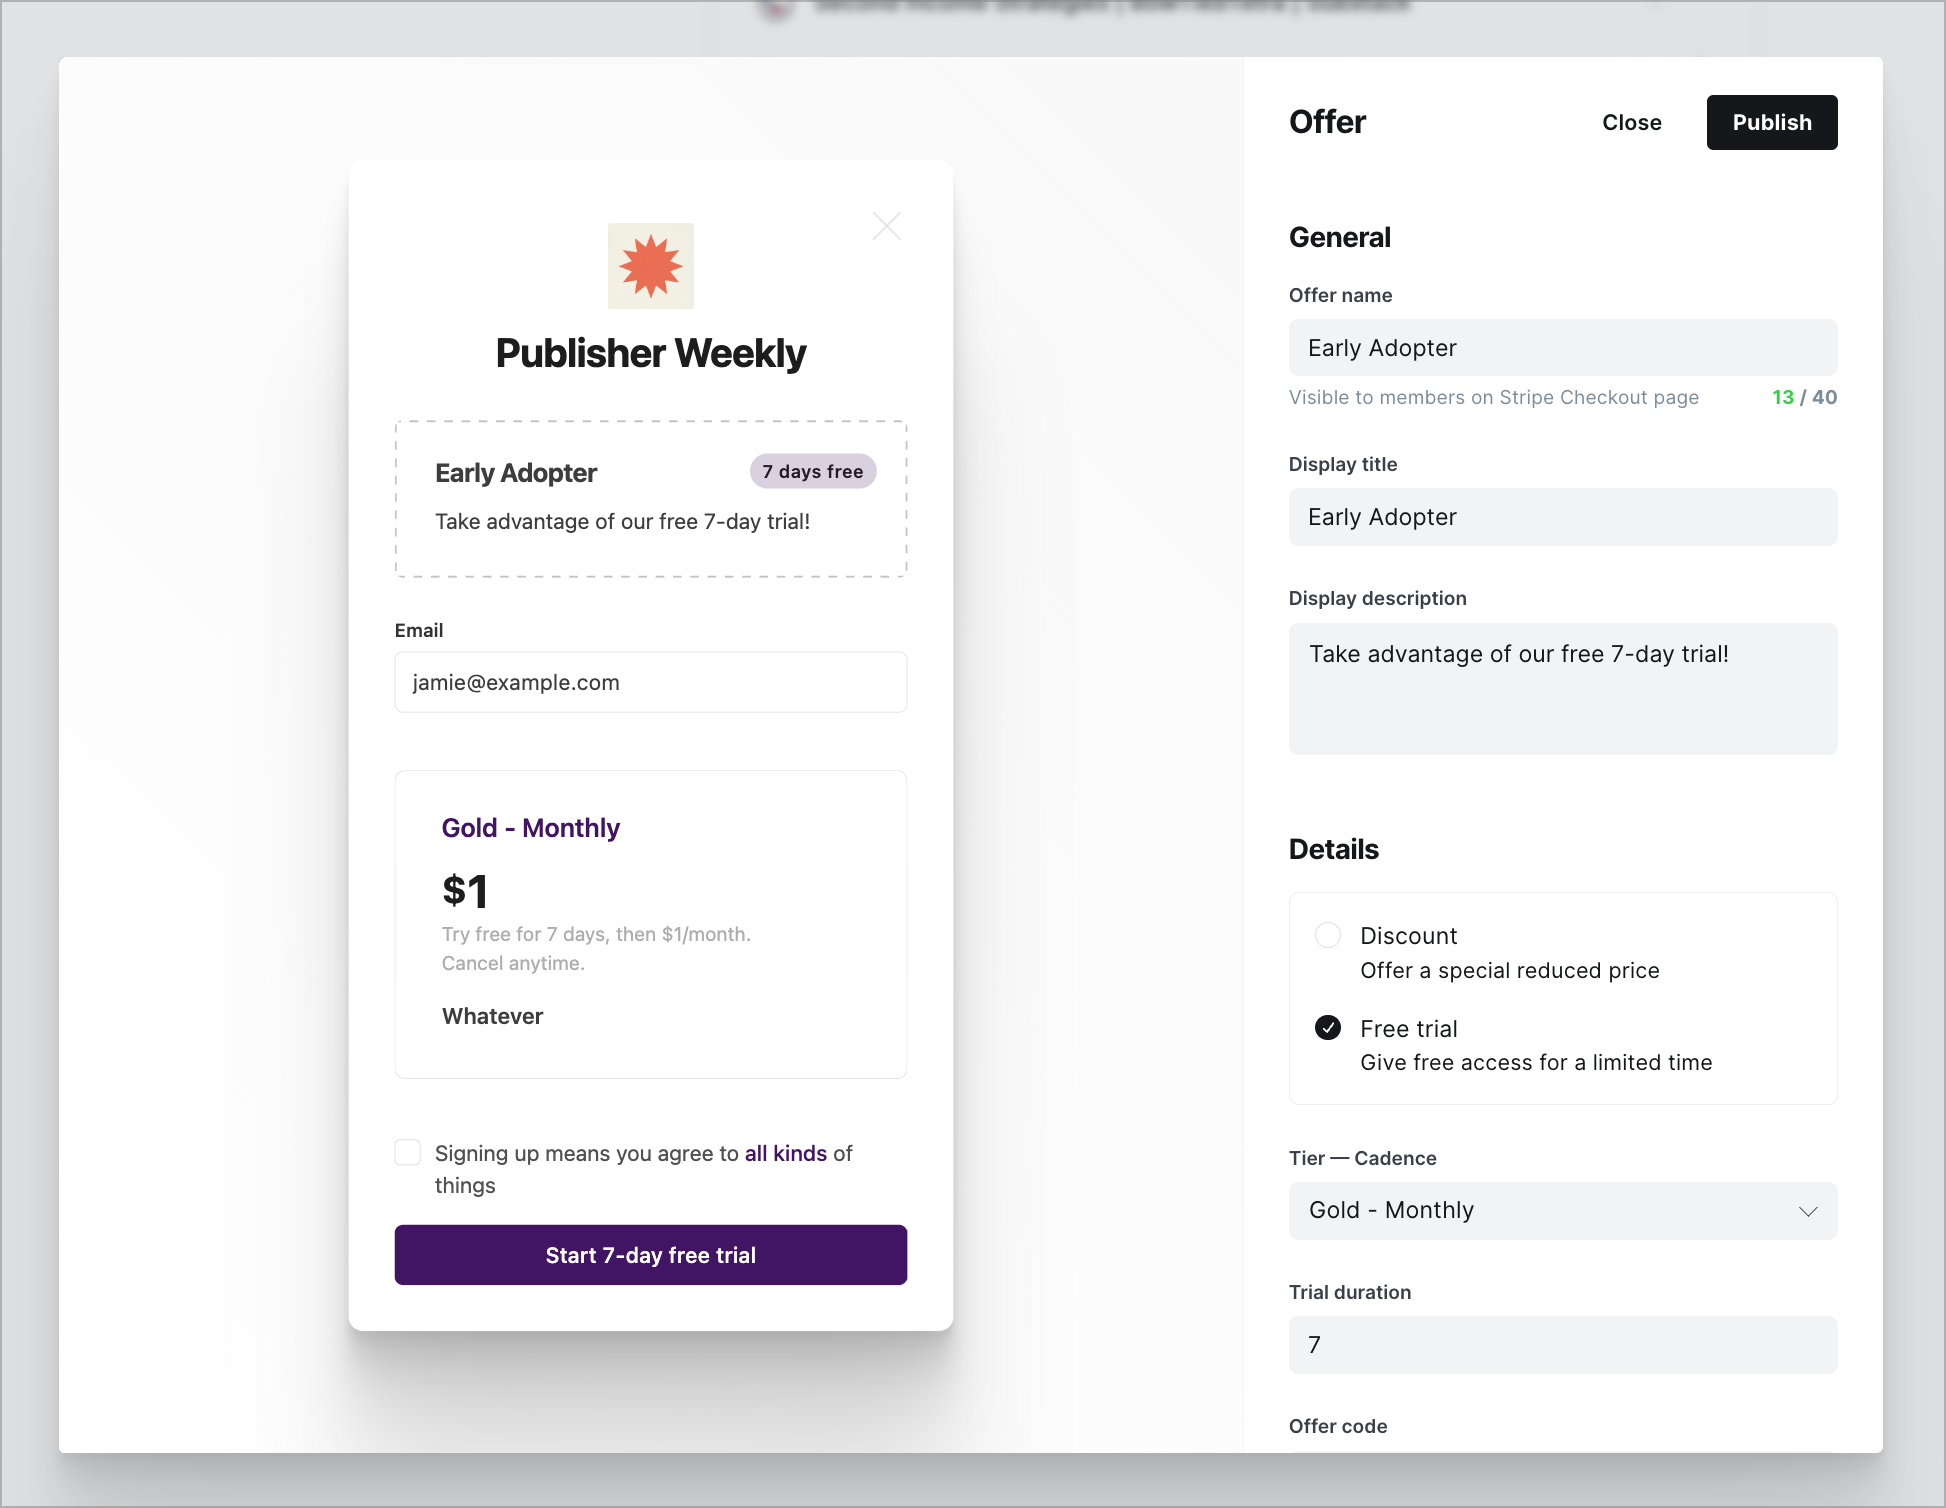Click the email input field in preview
The height and width of the screenshot is (1508, 1946).
coord(651,681)
